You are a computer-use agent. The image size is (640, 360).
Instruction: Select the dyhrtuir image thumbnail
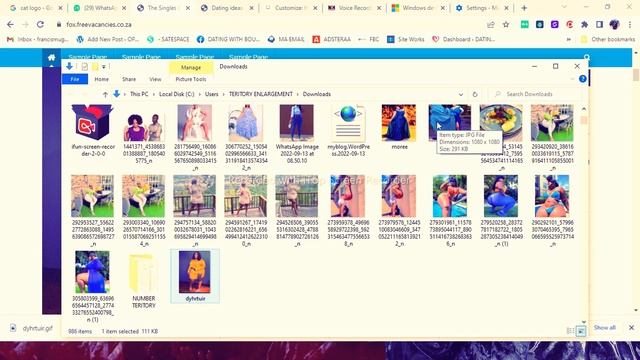[195, 276]
